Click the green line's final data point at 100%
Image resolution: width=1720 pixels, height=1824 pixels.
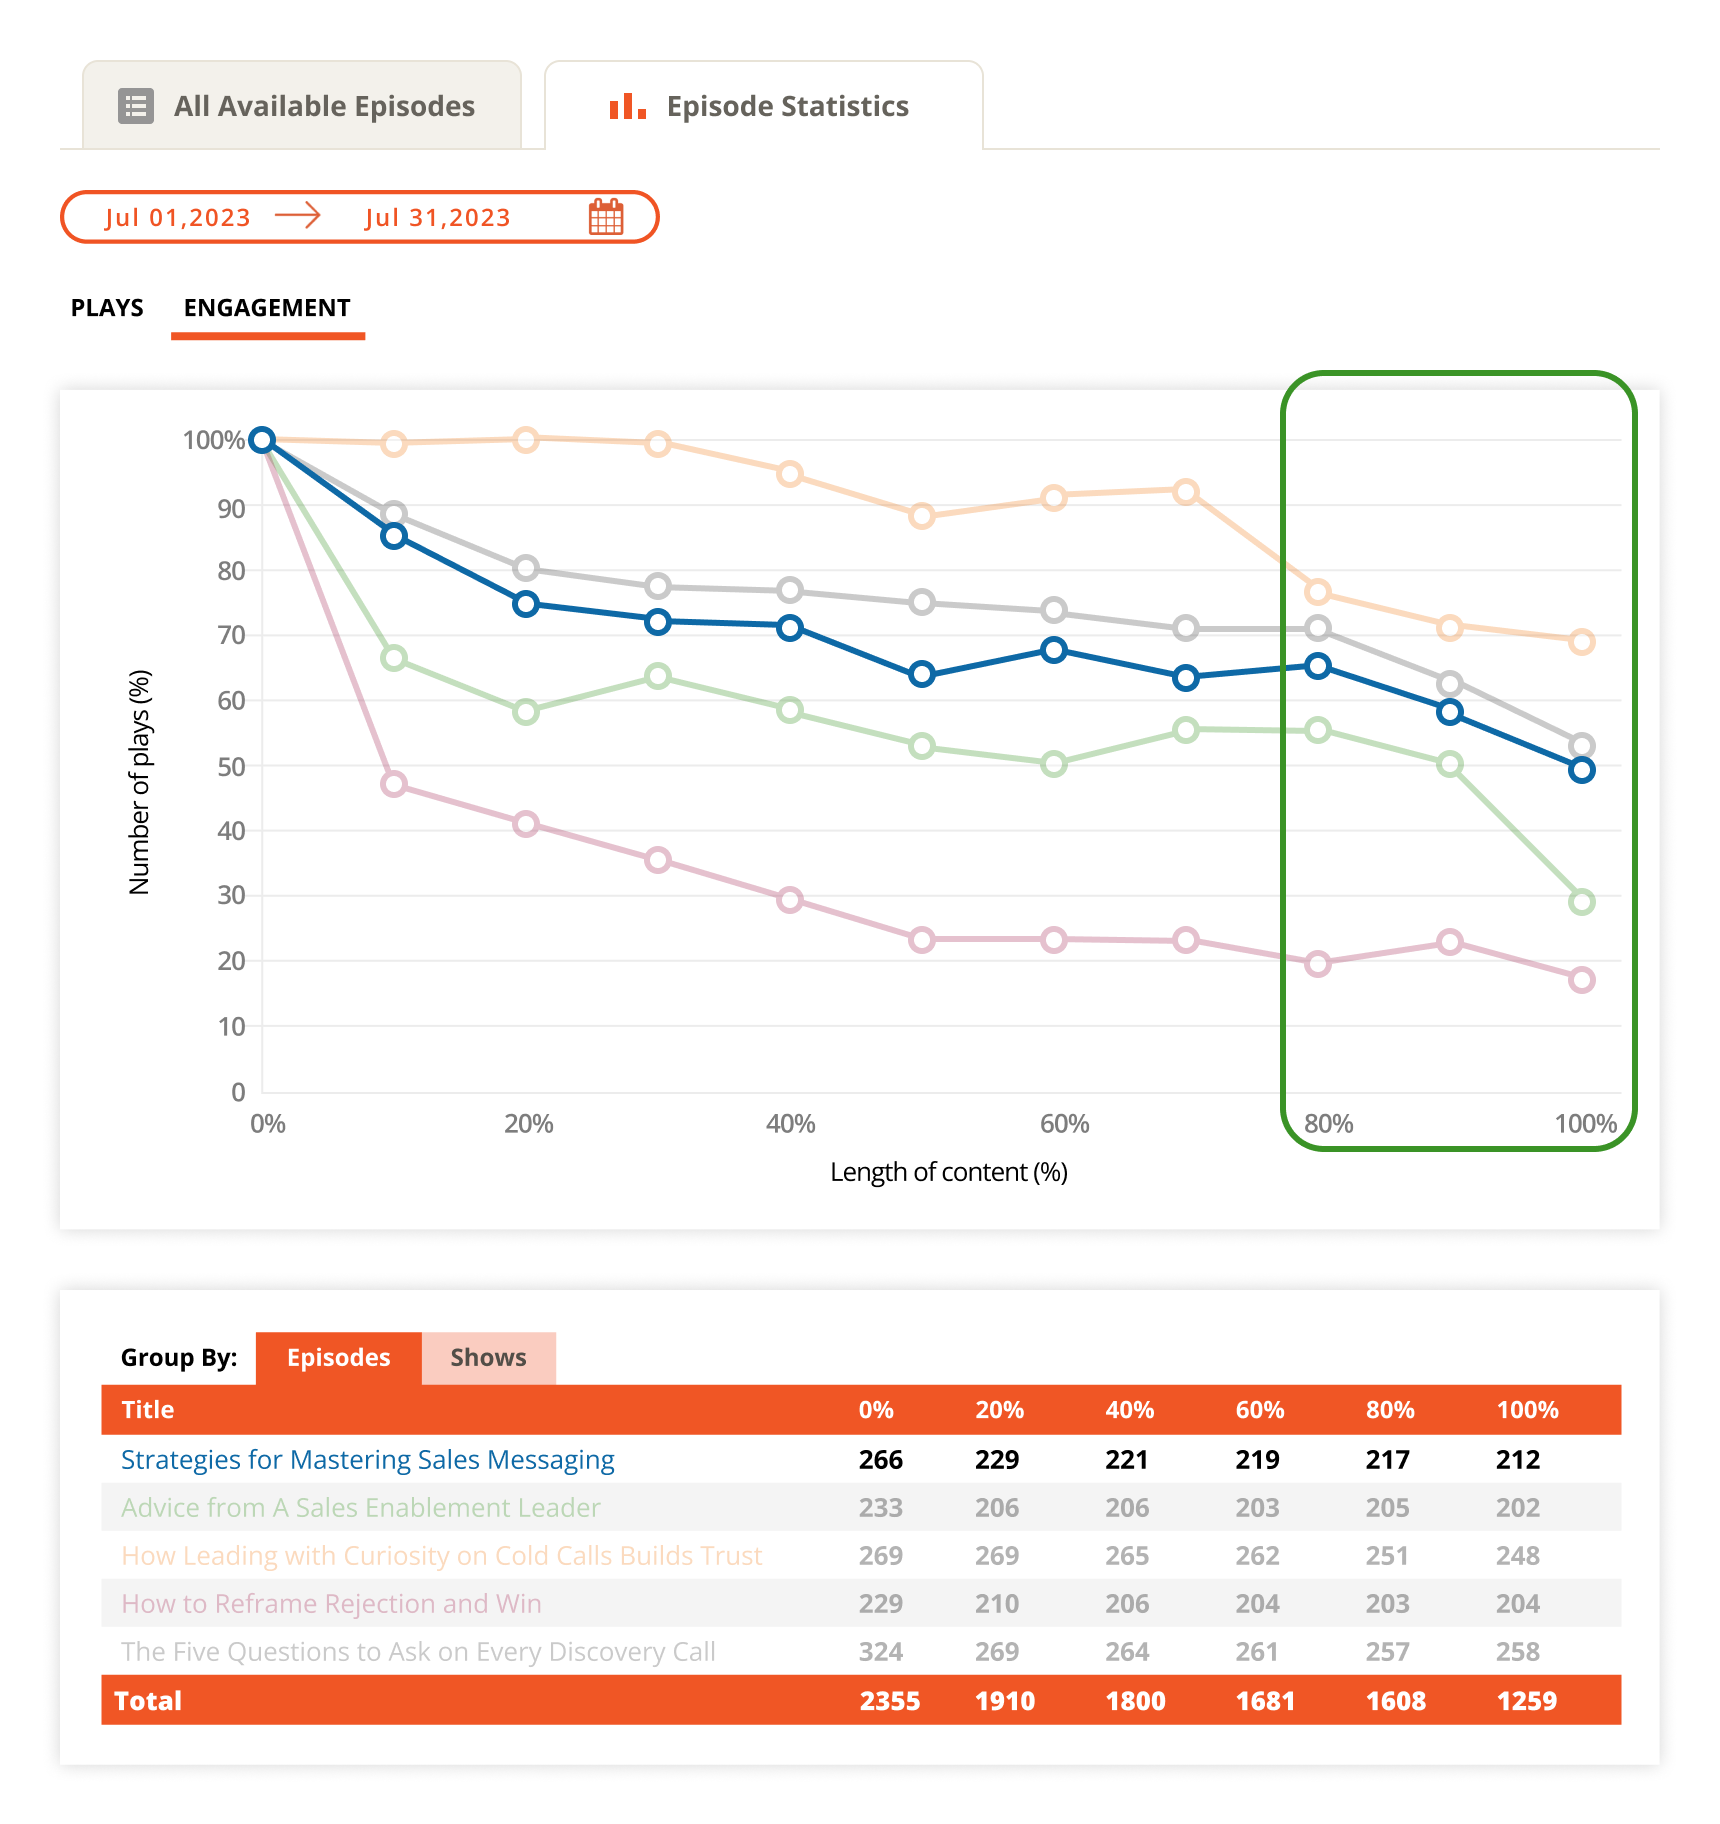pos(1581,902)
